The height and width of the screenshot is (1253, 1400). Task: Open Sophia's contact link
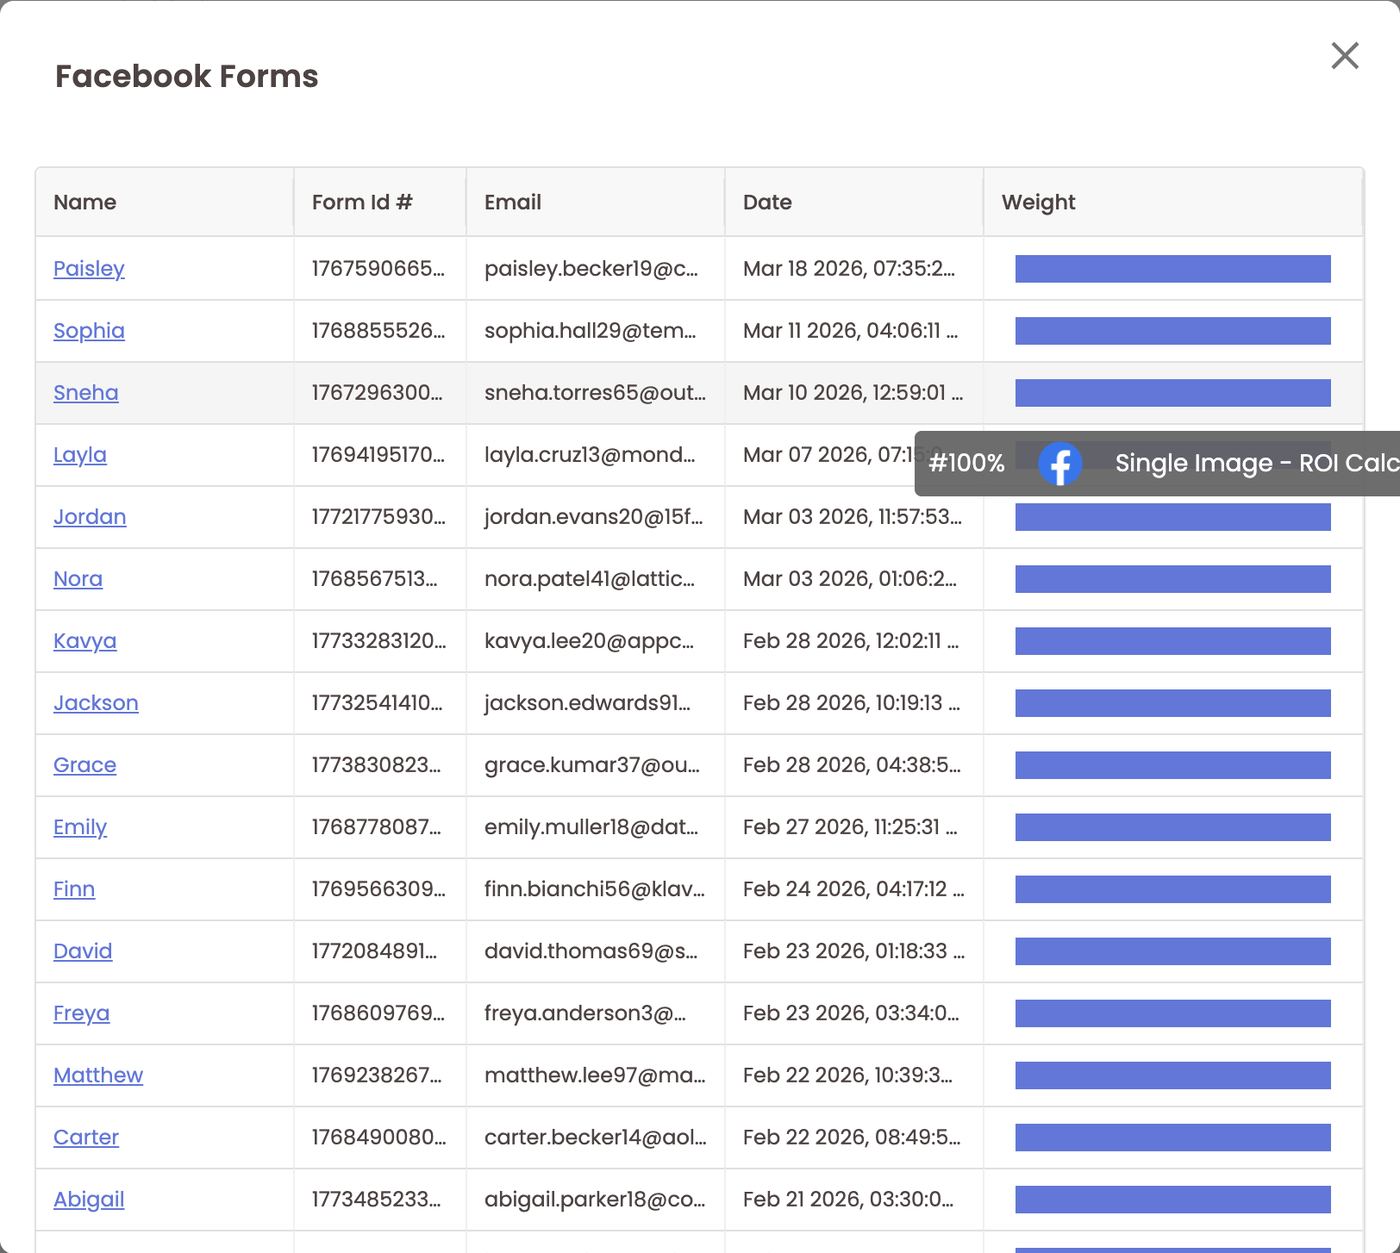(x=89, y=331)
